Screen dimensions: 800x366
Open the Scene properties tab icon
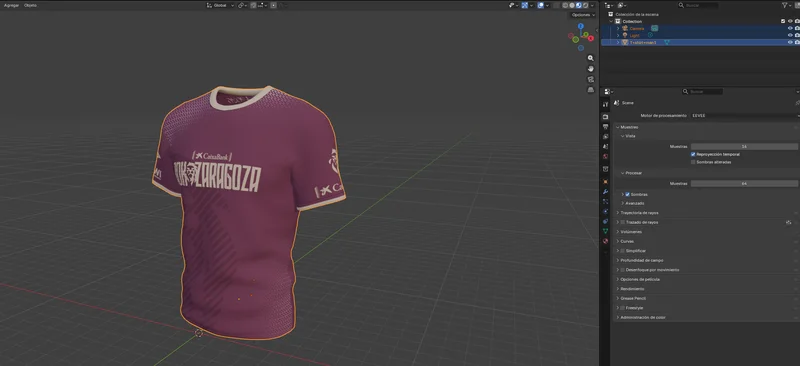coord(605,147)
